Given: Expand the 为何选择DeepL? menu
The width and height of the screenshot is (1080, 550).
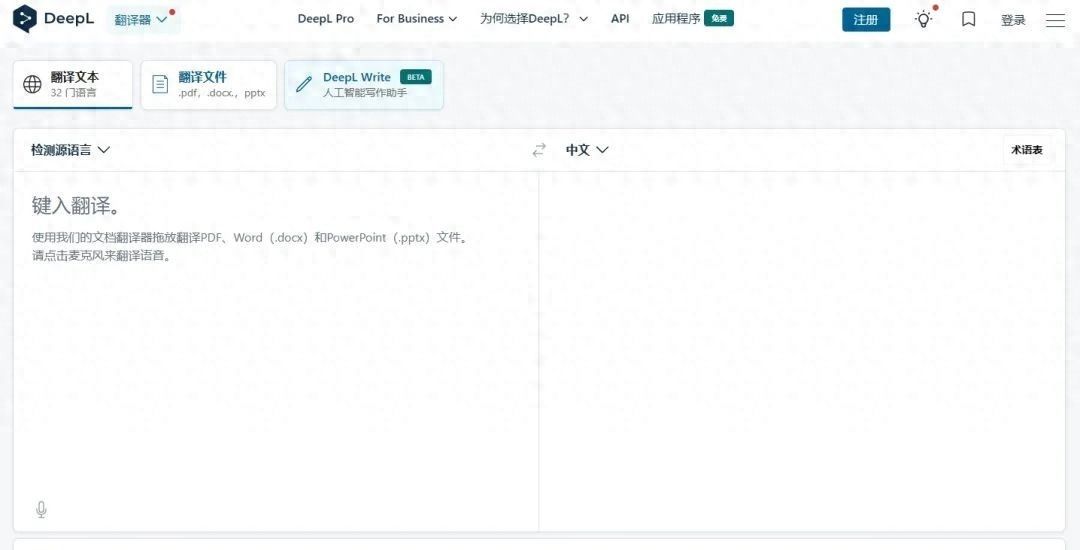Looking at the screenshot, I should [x=534, y=19].
